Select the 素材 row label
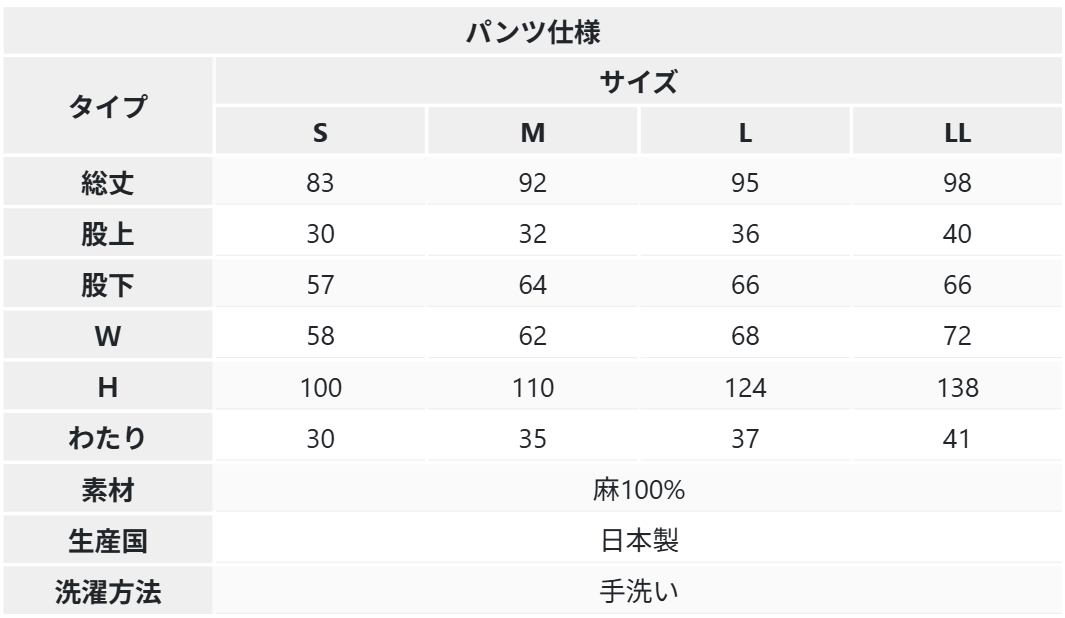This screenshot has height=618, width=1065. [x=107, y=491]
